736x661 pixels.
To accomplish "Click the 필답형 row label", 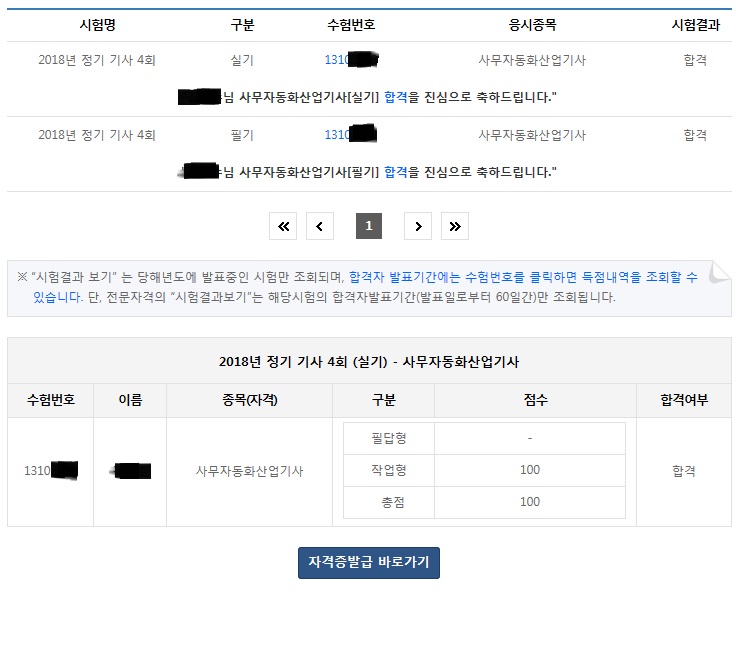I will [x=388, y=438].
